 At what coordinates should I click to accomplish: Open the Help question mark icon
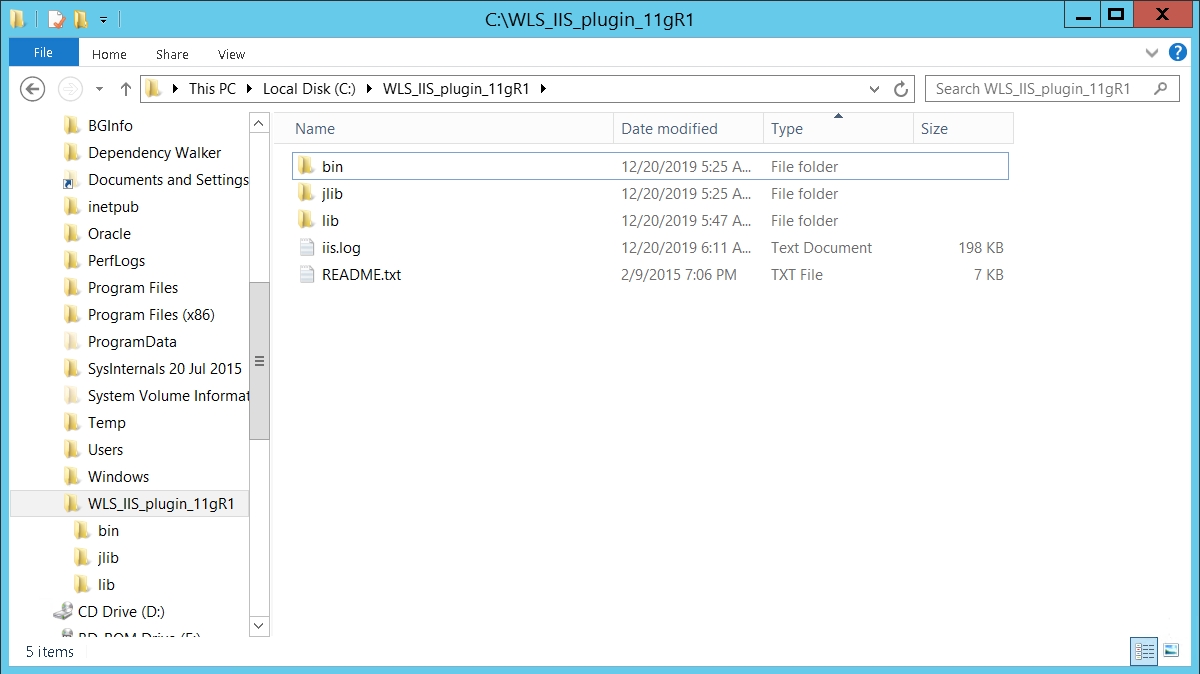tap(1178, 51)
